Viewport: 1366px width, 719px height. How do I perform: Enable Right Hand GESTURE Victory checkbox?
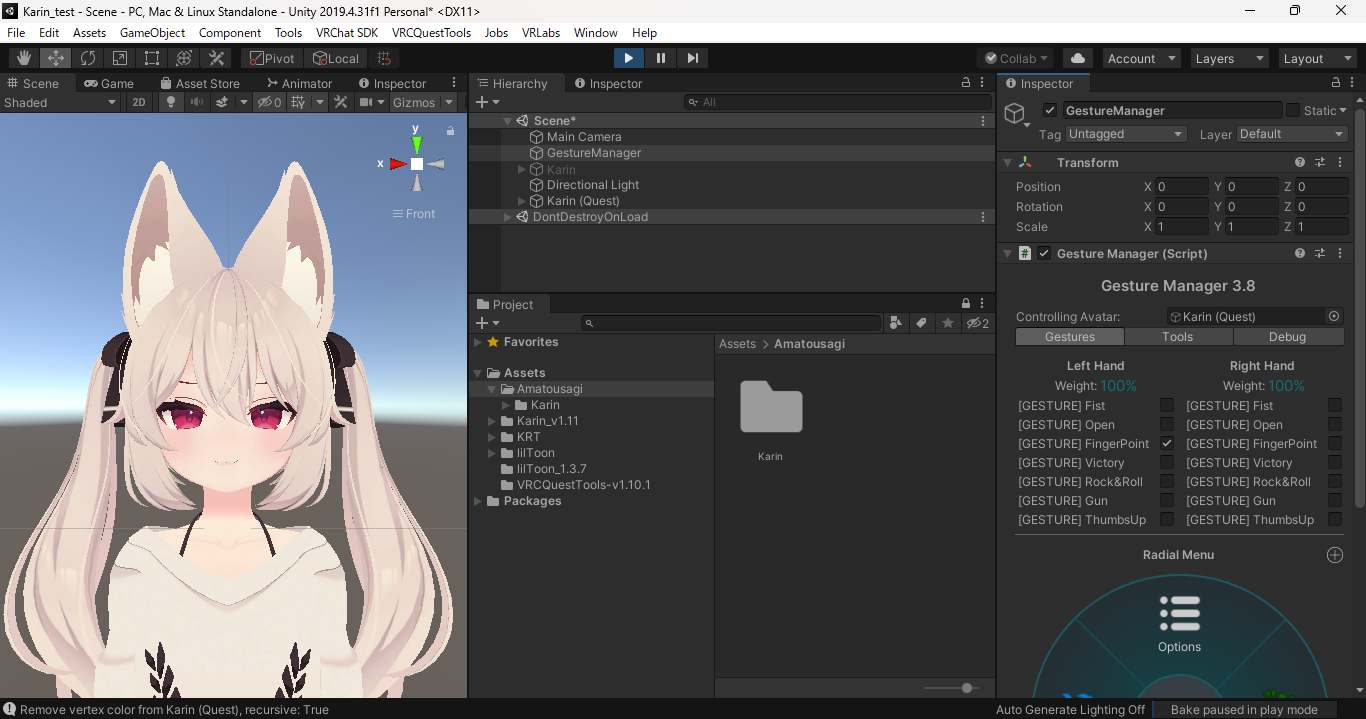pyautogui.click(x=1334, y=462)
